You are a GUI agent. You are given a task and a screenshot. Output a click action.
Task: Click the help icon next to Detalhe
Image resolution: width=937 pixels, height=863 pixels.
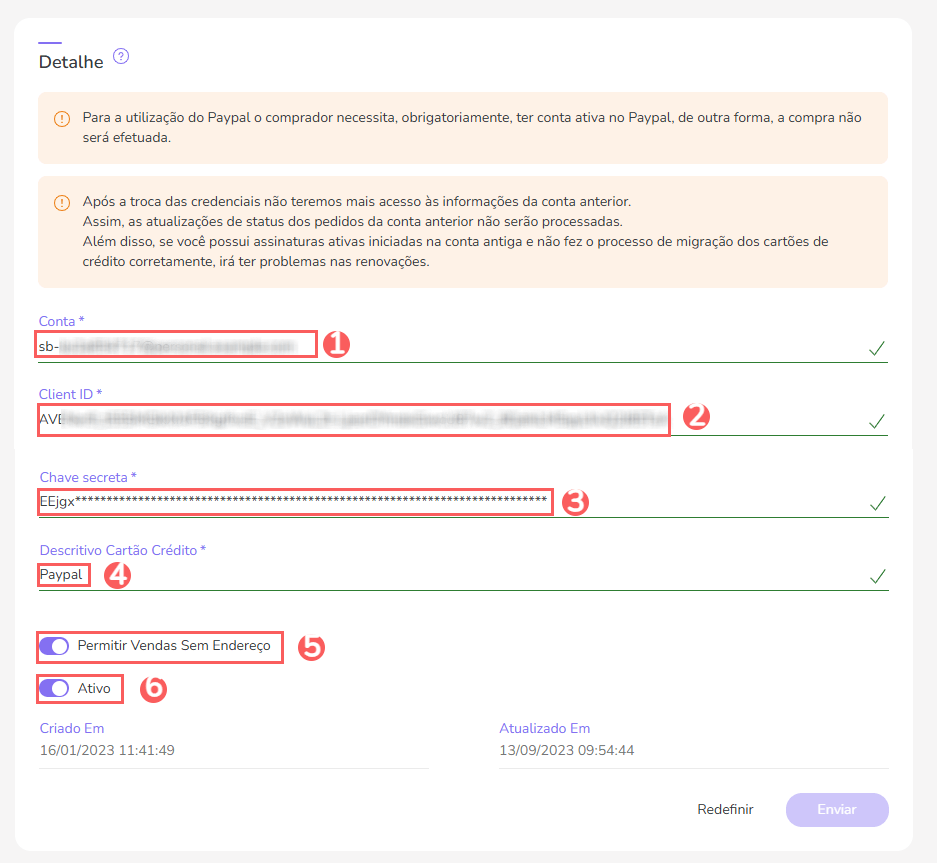[121, 56]
